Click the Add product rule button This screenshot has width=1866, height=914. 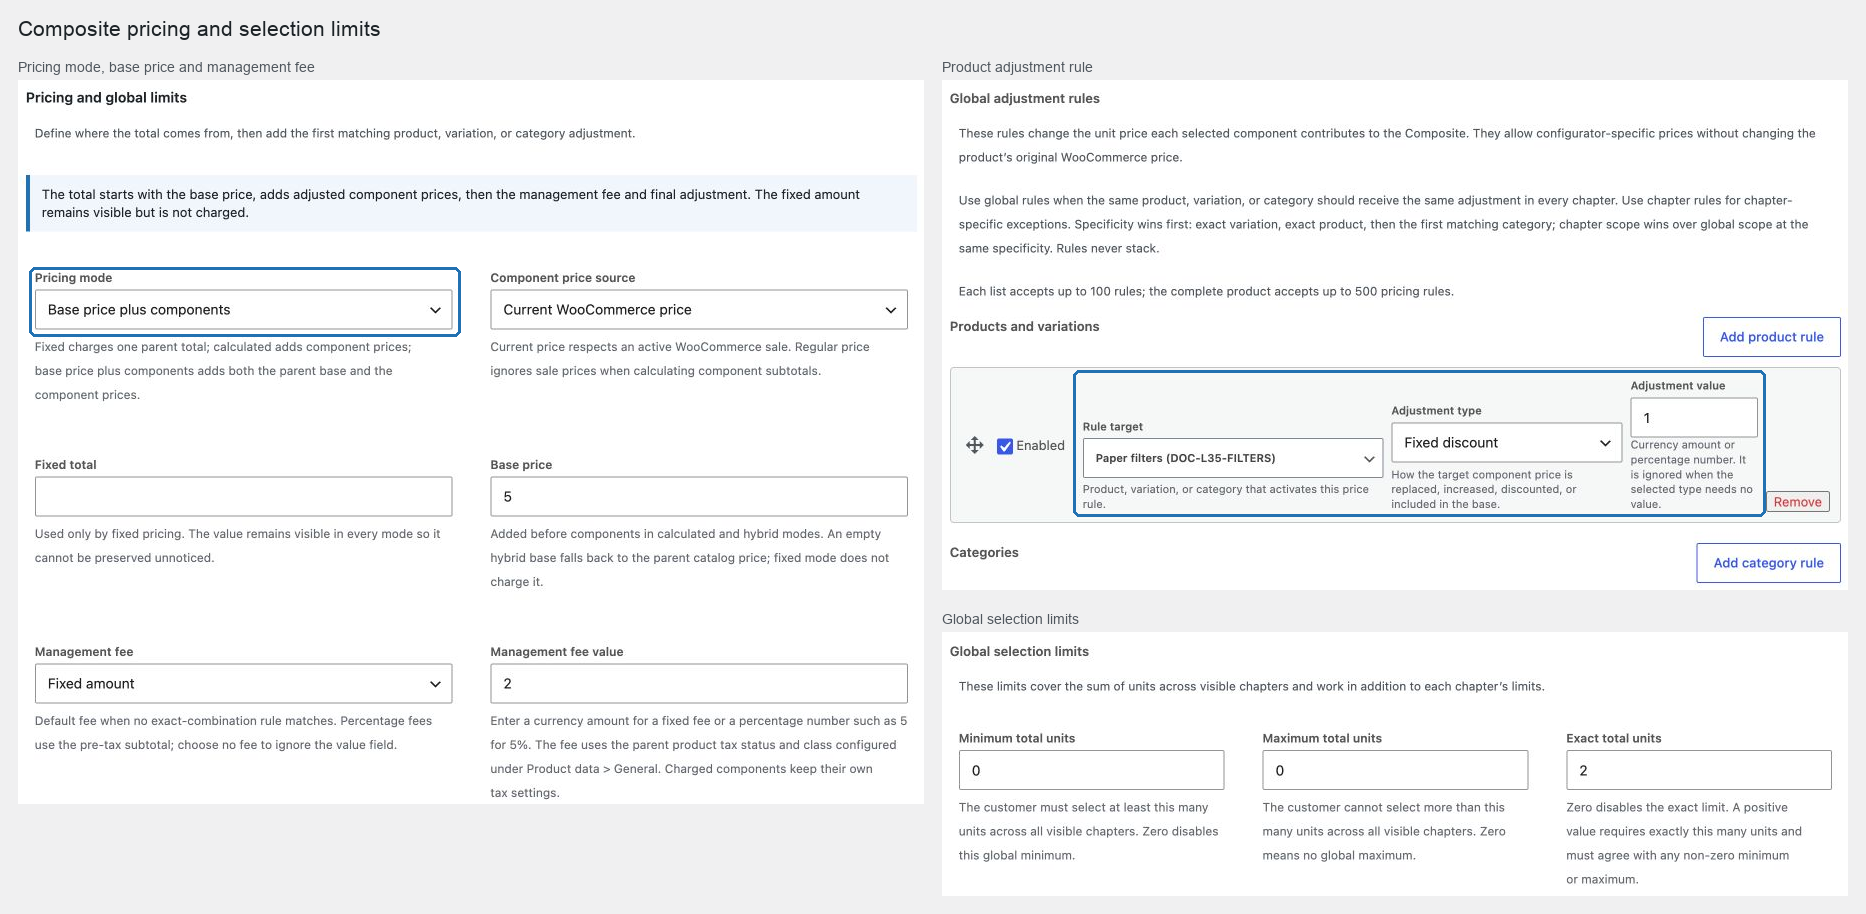point(1772,337)
